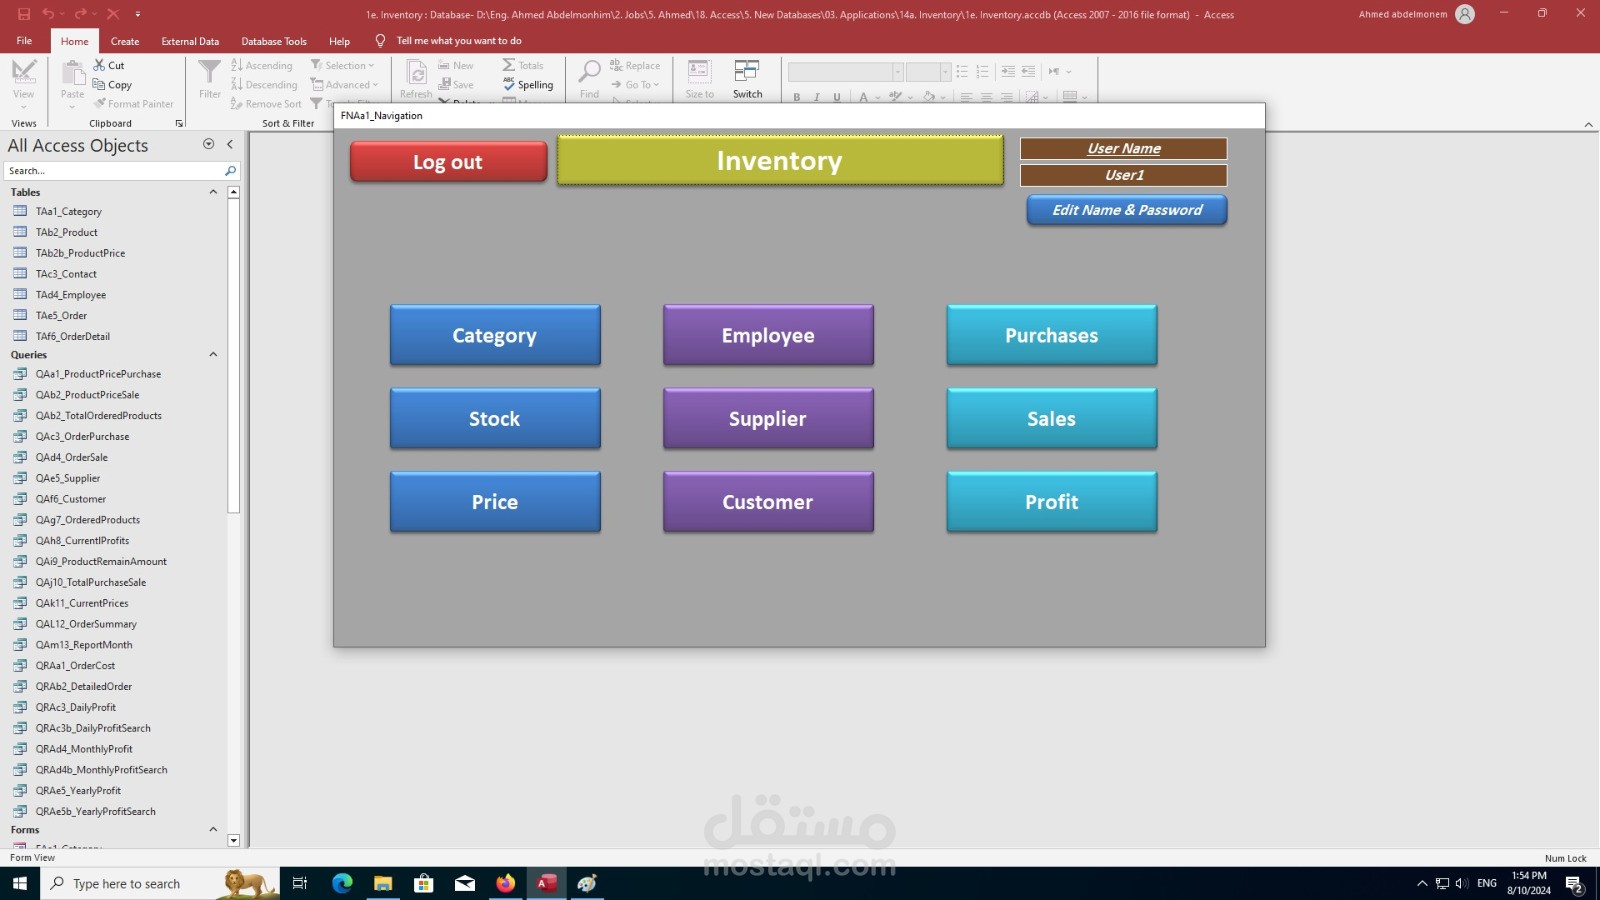Collapse the navigation pane with the shutter arrow
This screenshot has height=900, width=1600.
pyautogui.click(x=230, y=145)
